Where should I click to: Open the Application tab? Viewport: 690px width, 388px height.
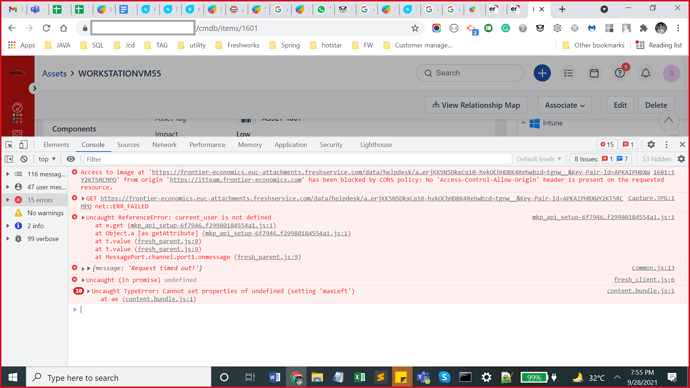tap(290, 145)
